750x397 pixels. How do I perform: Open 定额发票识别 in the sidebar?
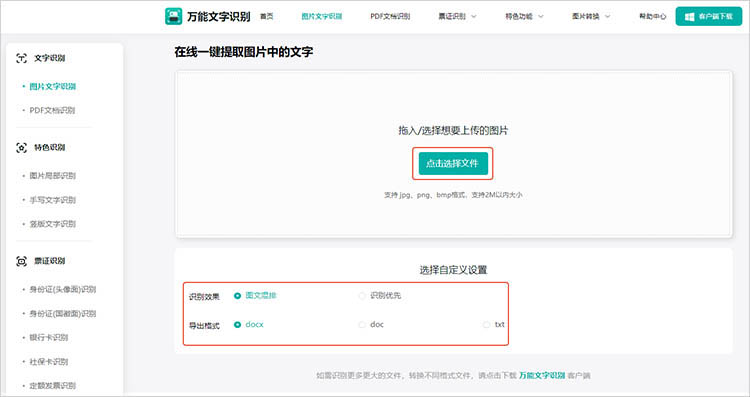[53, 386]
